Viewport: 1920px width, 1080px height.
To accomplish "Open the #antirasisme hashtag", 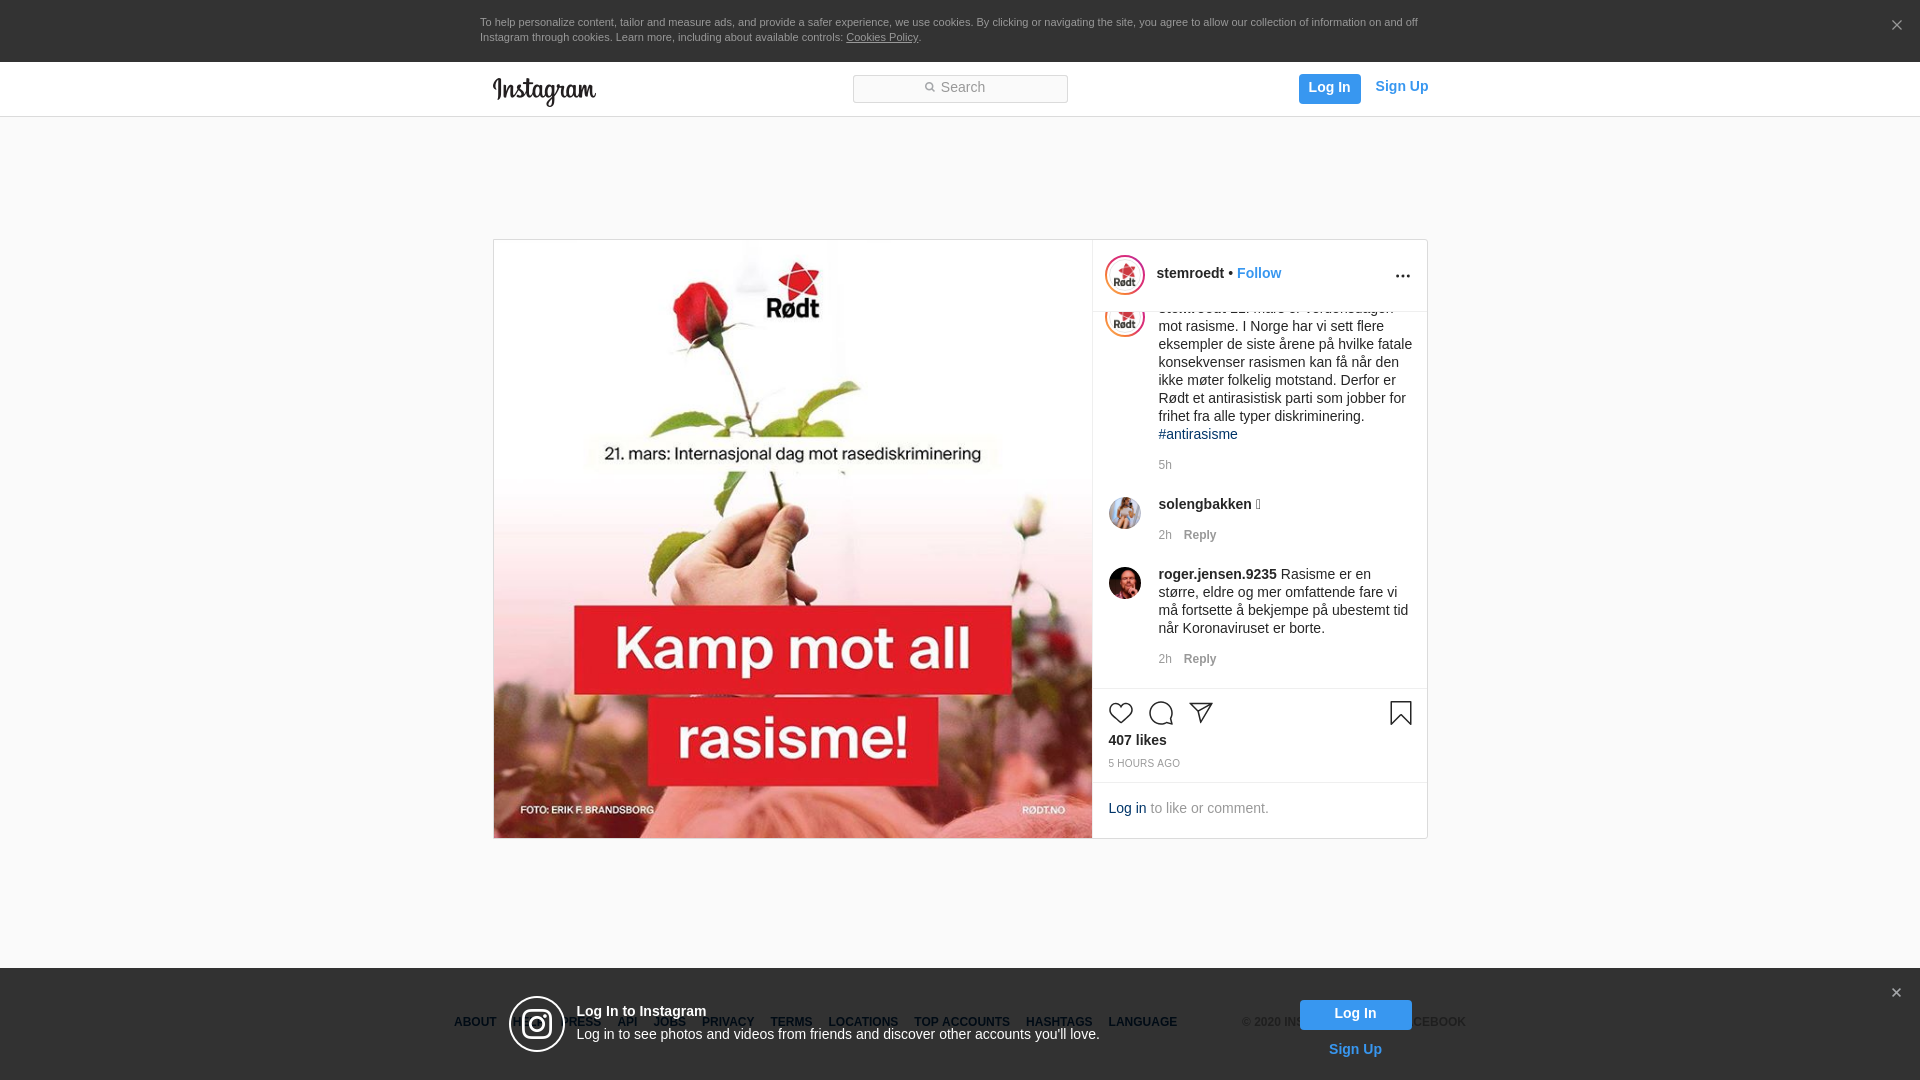I will [1197, 434].
